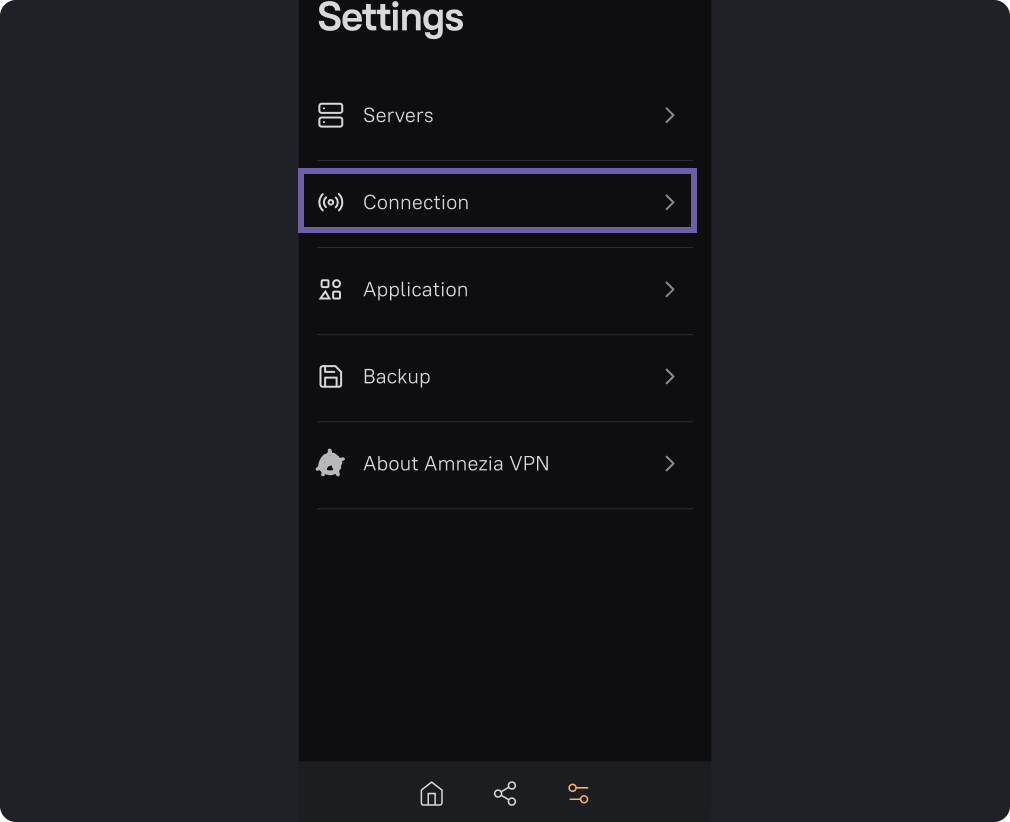This screenshot has height=822, width=1010.
Task: Click the About Amnezia VPN arrow
Action: tap(670, 463)
